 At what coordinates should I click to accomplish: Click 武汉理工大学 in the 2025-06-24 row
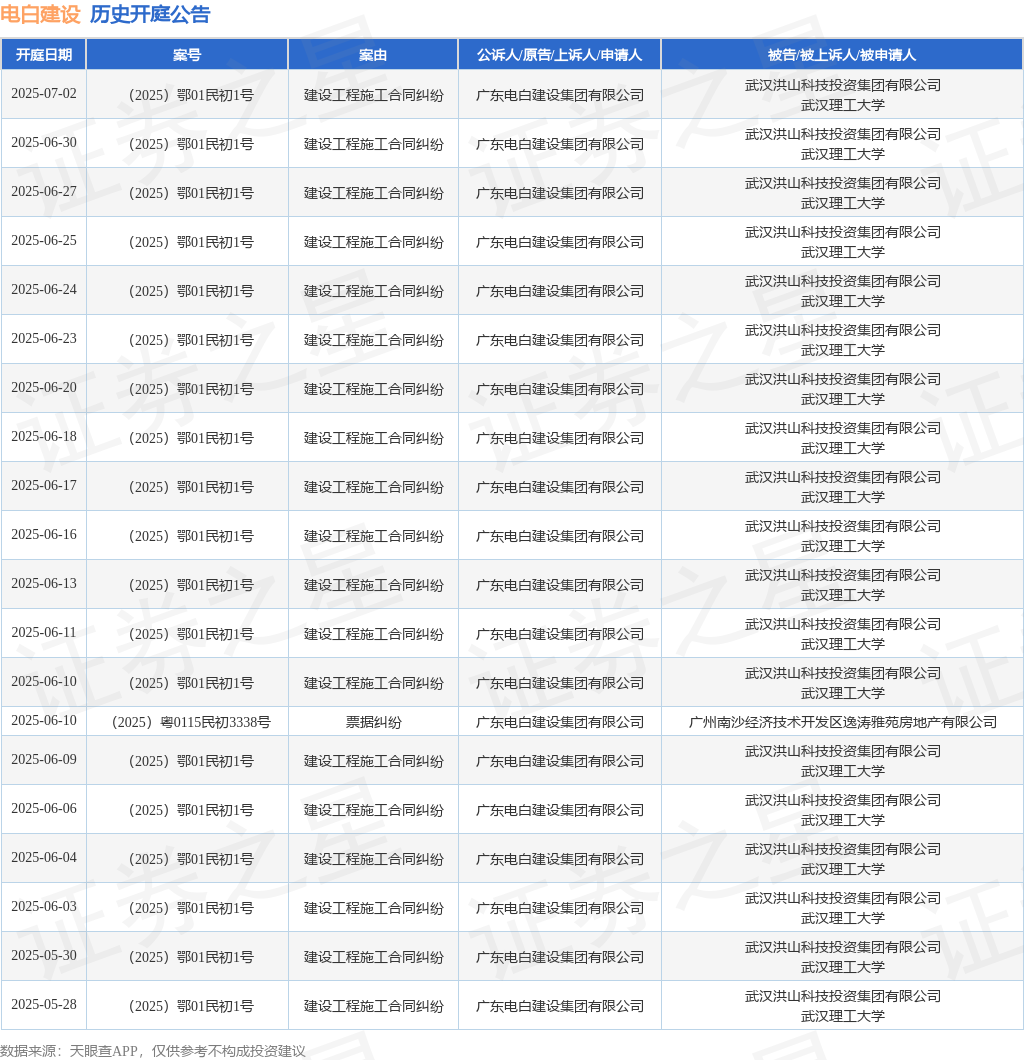pos(842,301)
